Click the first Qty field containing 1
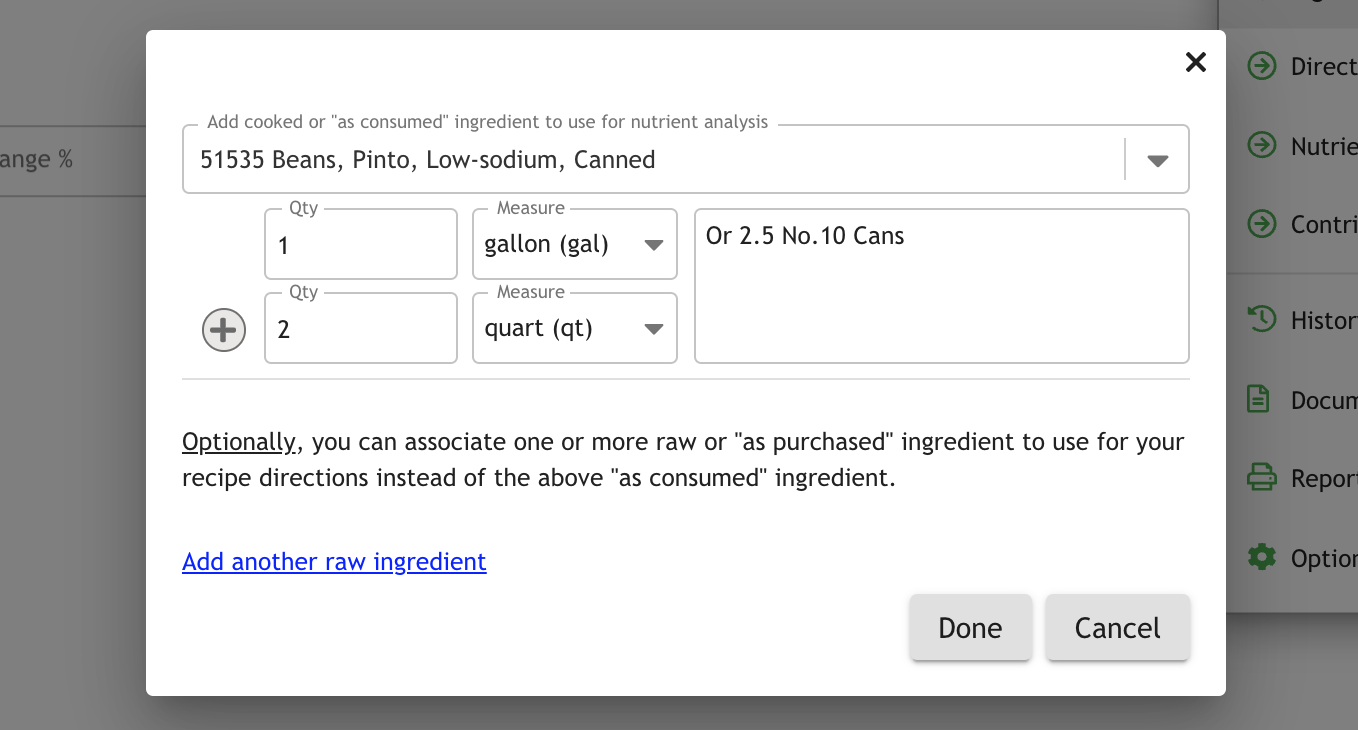 click(360, 245)
